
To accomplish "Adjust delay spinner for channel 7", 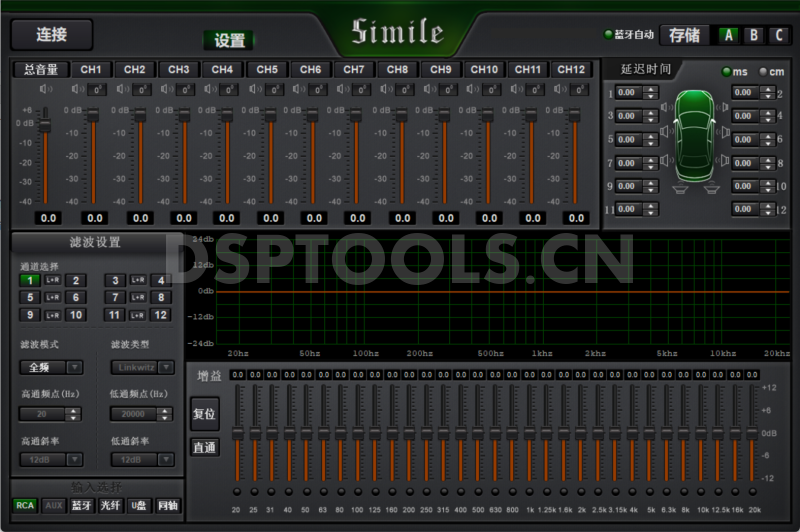I will tap(651, 163).
